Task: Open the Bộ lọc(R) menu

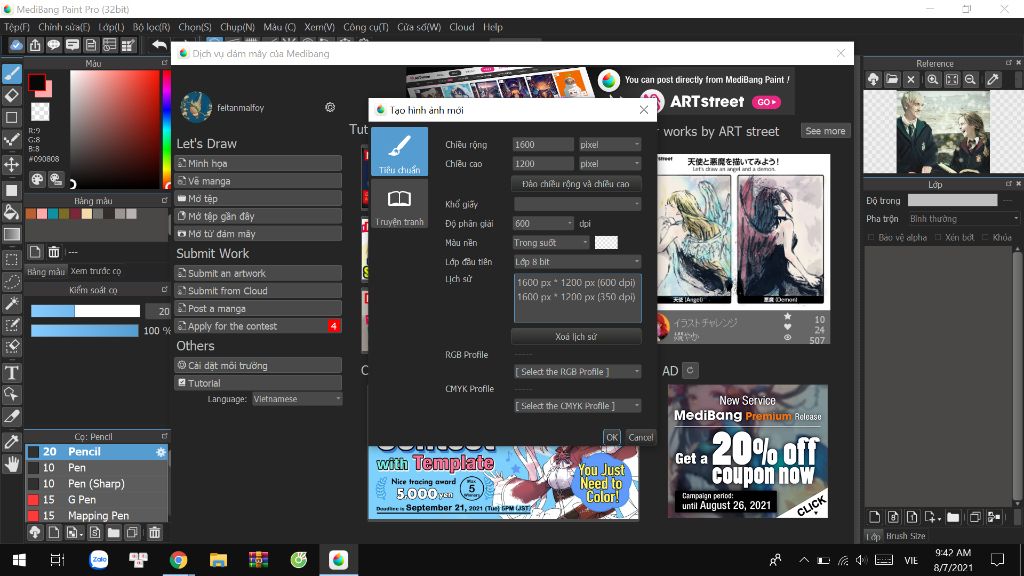Action: 152,27
